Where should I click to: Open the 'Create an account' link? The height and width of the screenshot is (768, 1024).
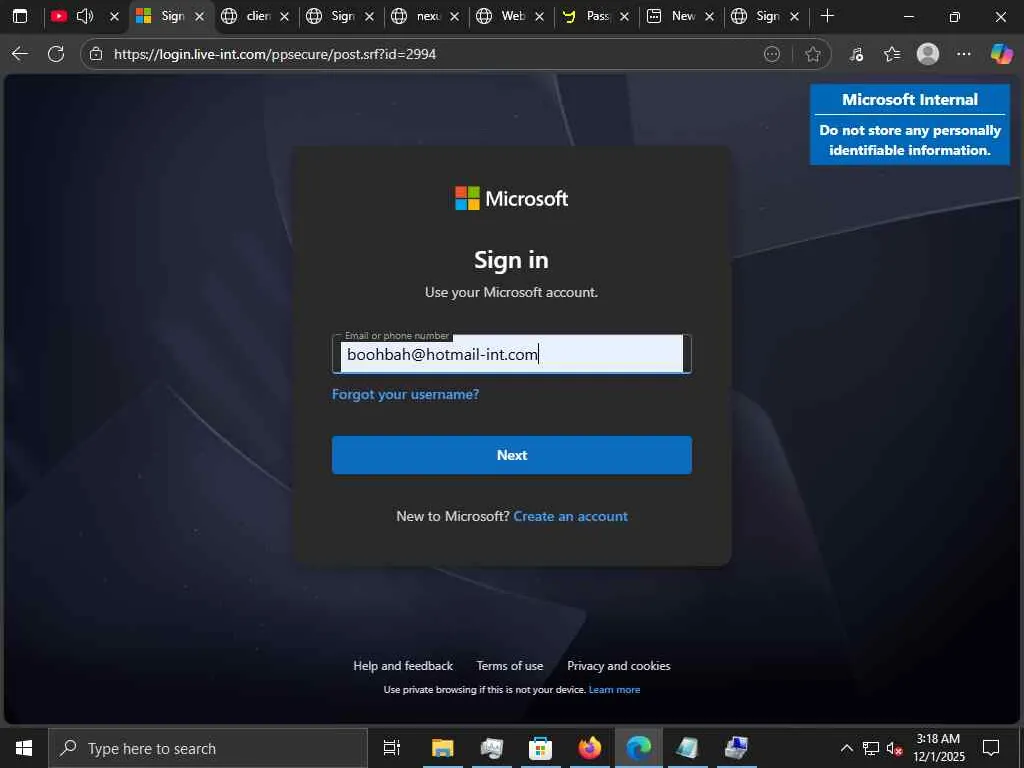point(571,517)
